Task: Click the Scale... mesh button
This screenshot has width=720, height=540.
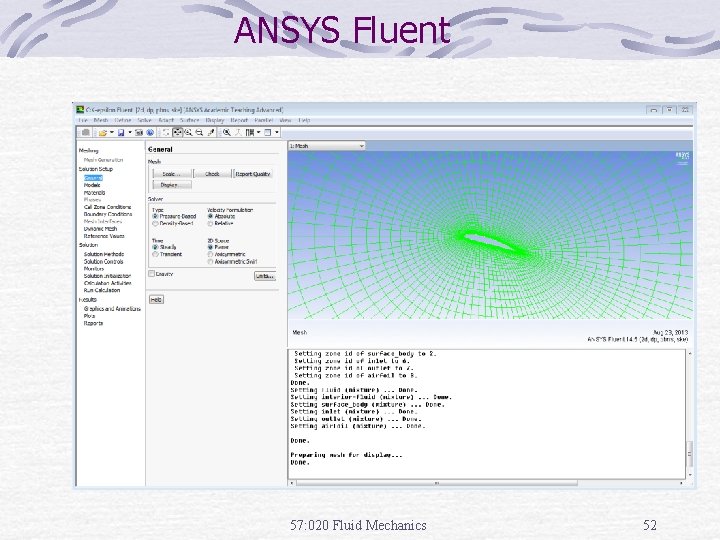Action: [172, 174]
